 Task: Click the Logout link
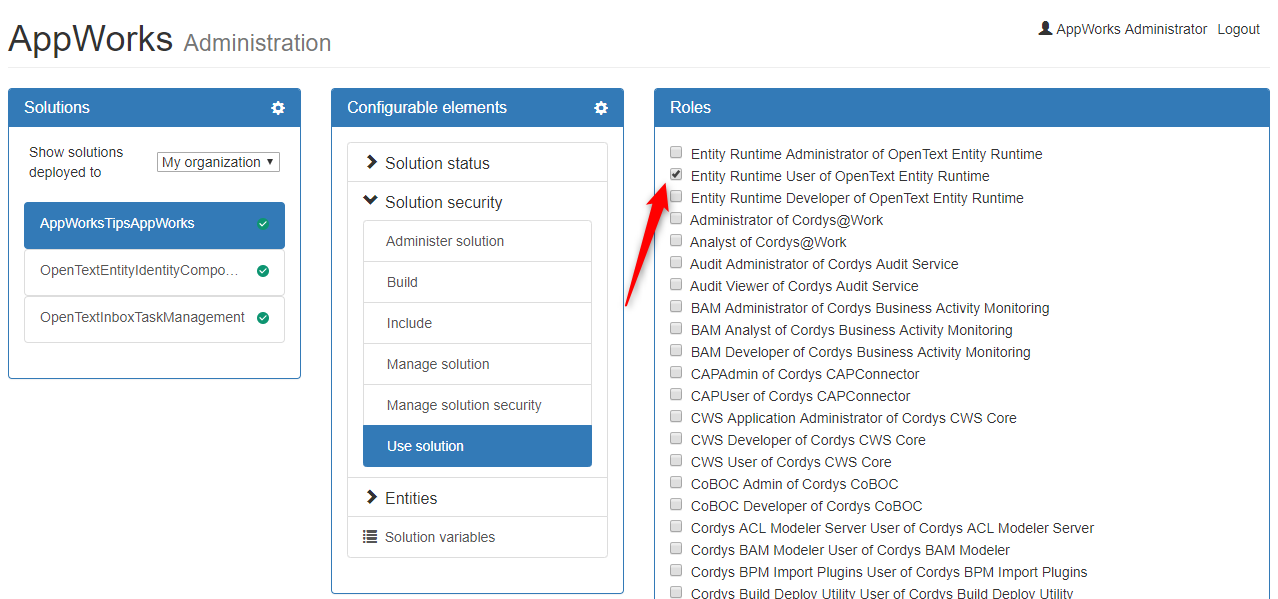[1238, 29]
